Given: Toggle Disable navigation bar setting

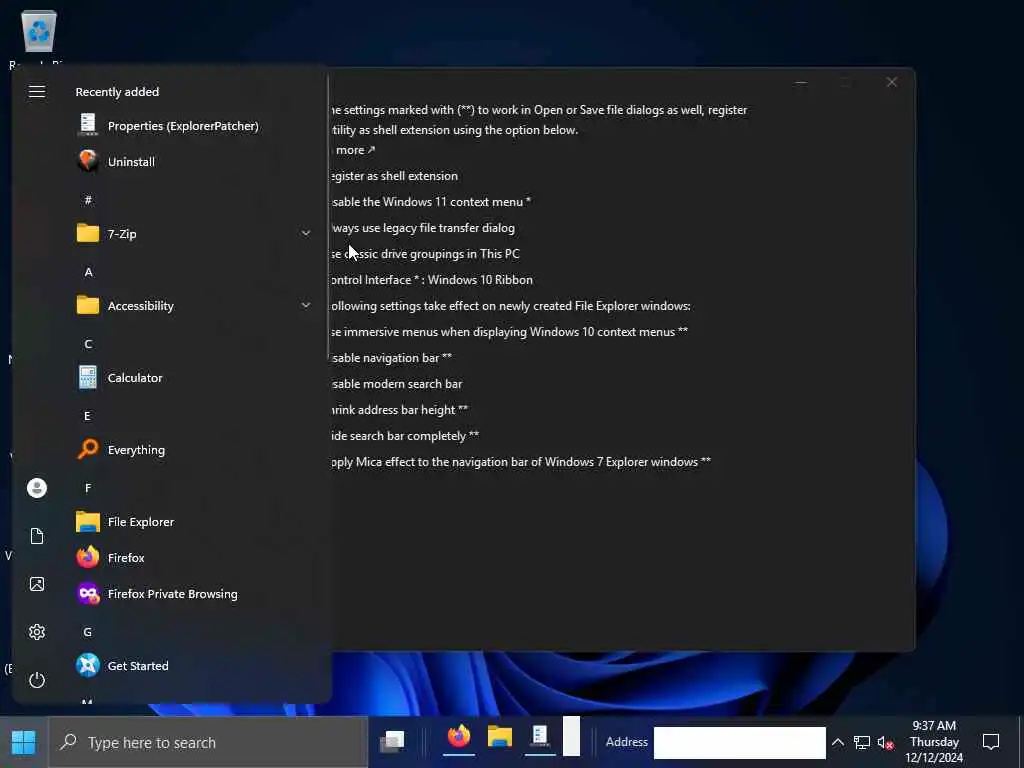Looking at the screenshot, I should [391, 357].
